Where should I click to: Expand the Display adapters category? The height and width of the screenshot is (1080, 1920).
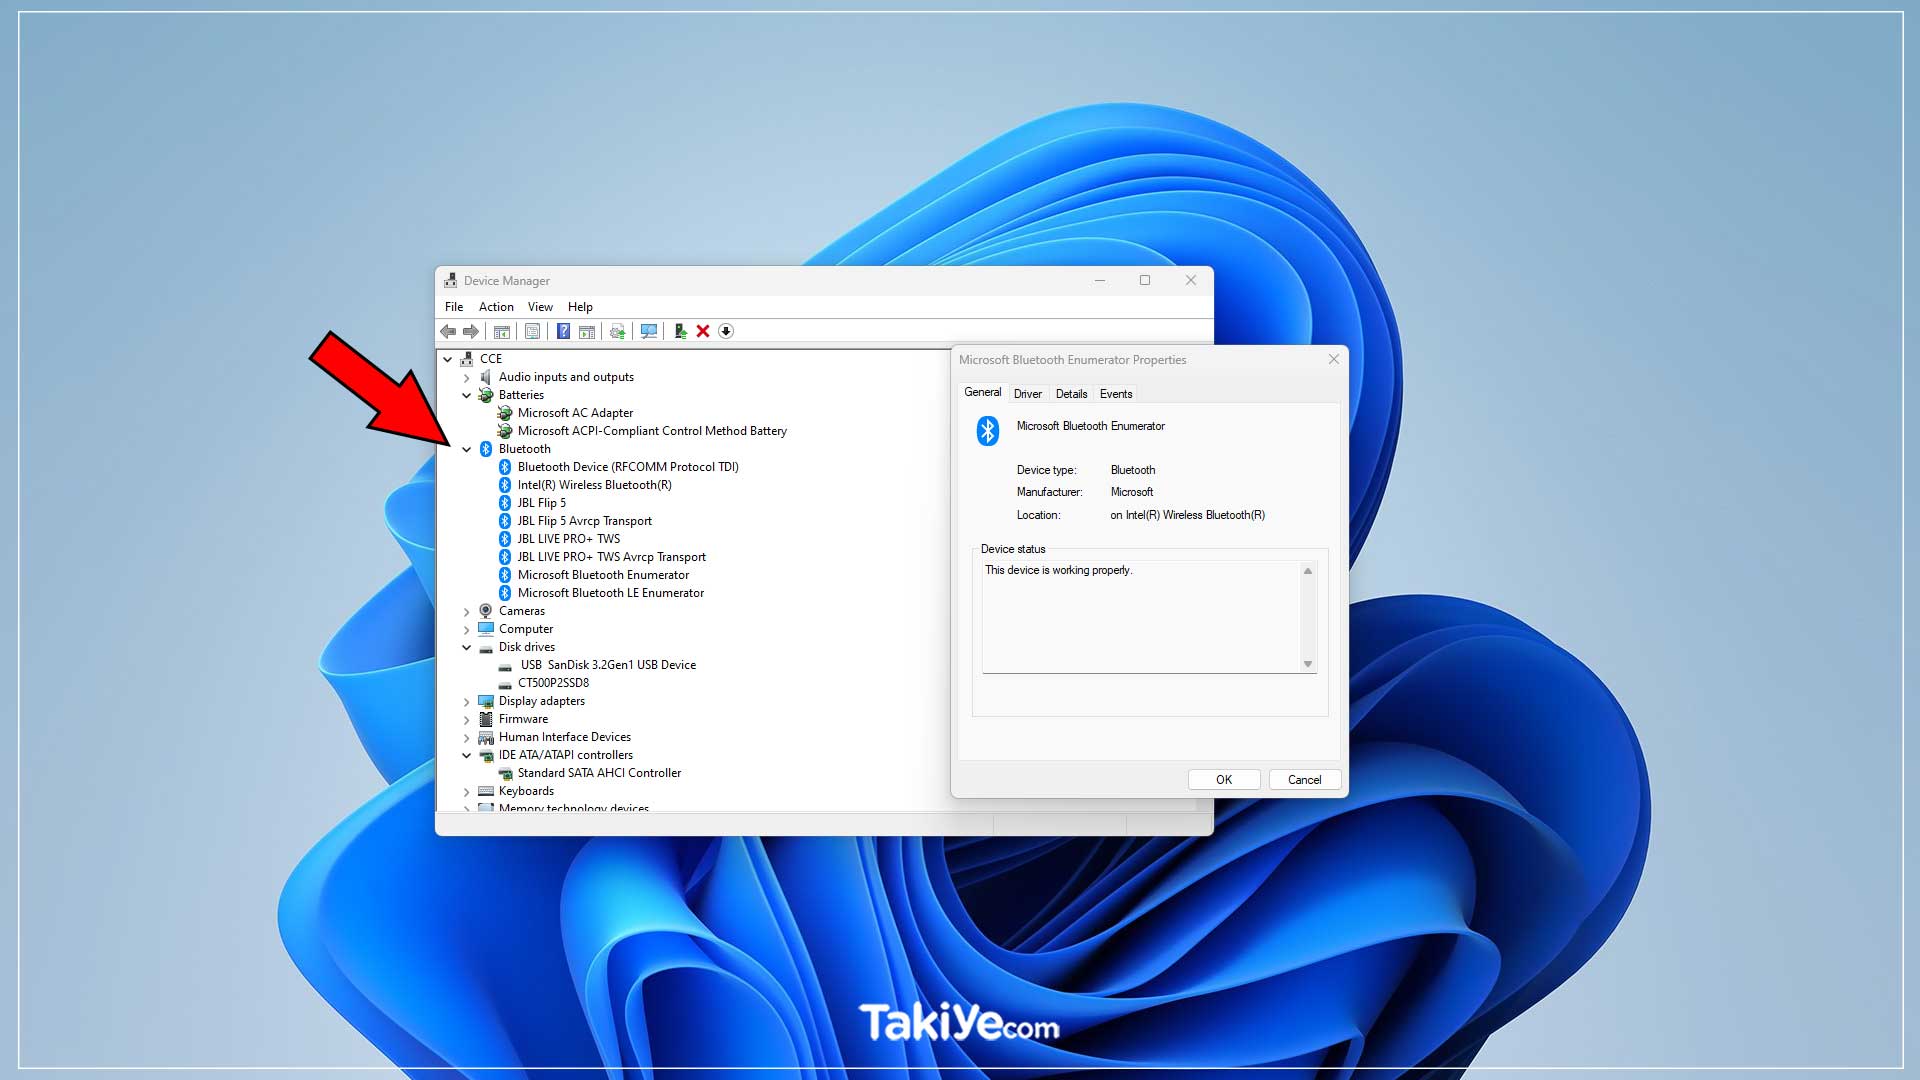coord(466,702)
